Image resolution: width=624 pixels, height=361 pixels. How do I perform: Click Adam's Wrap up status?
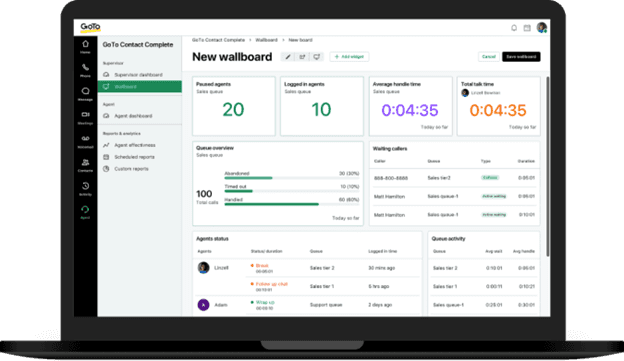point(265,302)
